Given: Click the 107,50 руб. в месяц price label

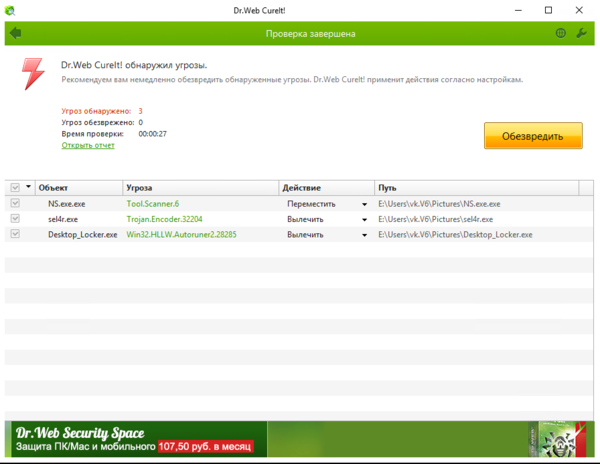Looking at the screenshot, I should click(x=205, y=446).
